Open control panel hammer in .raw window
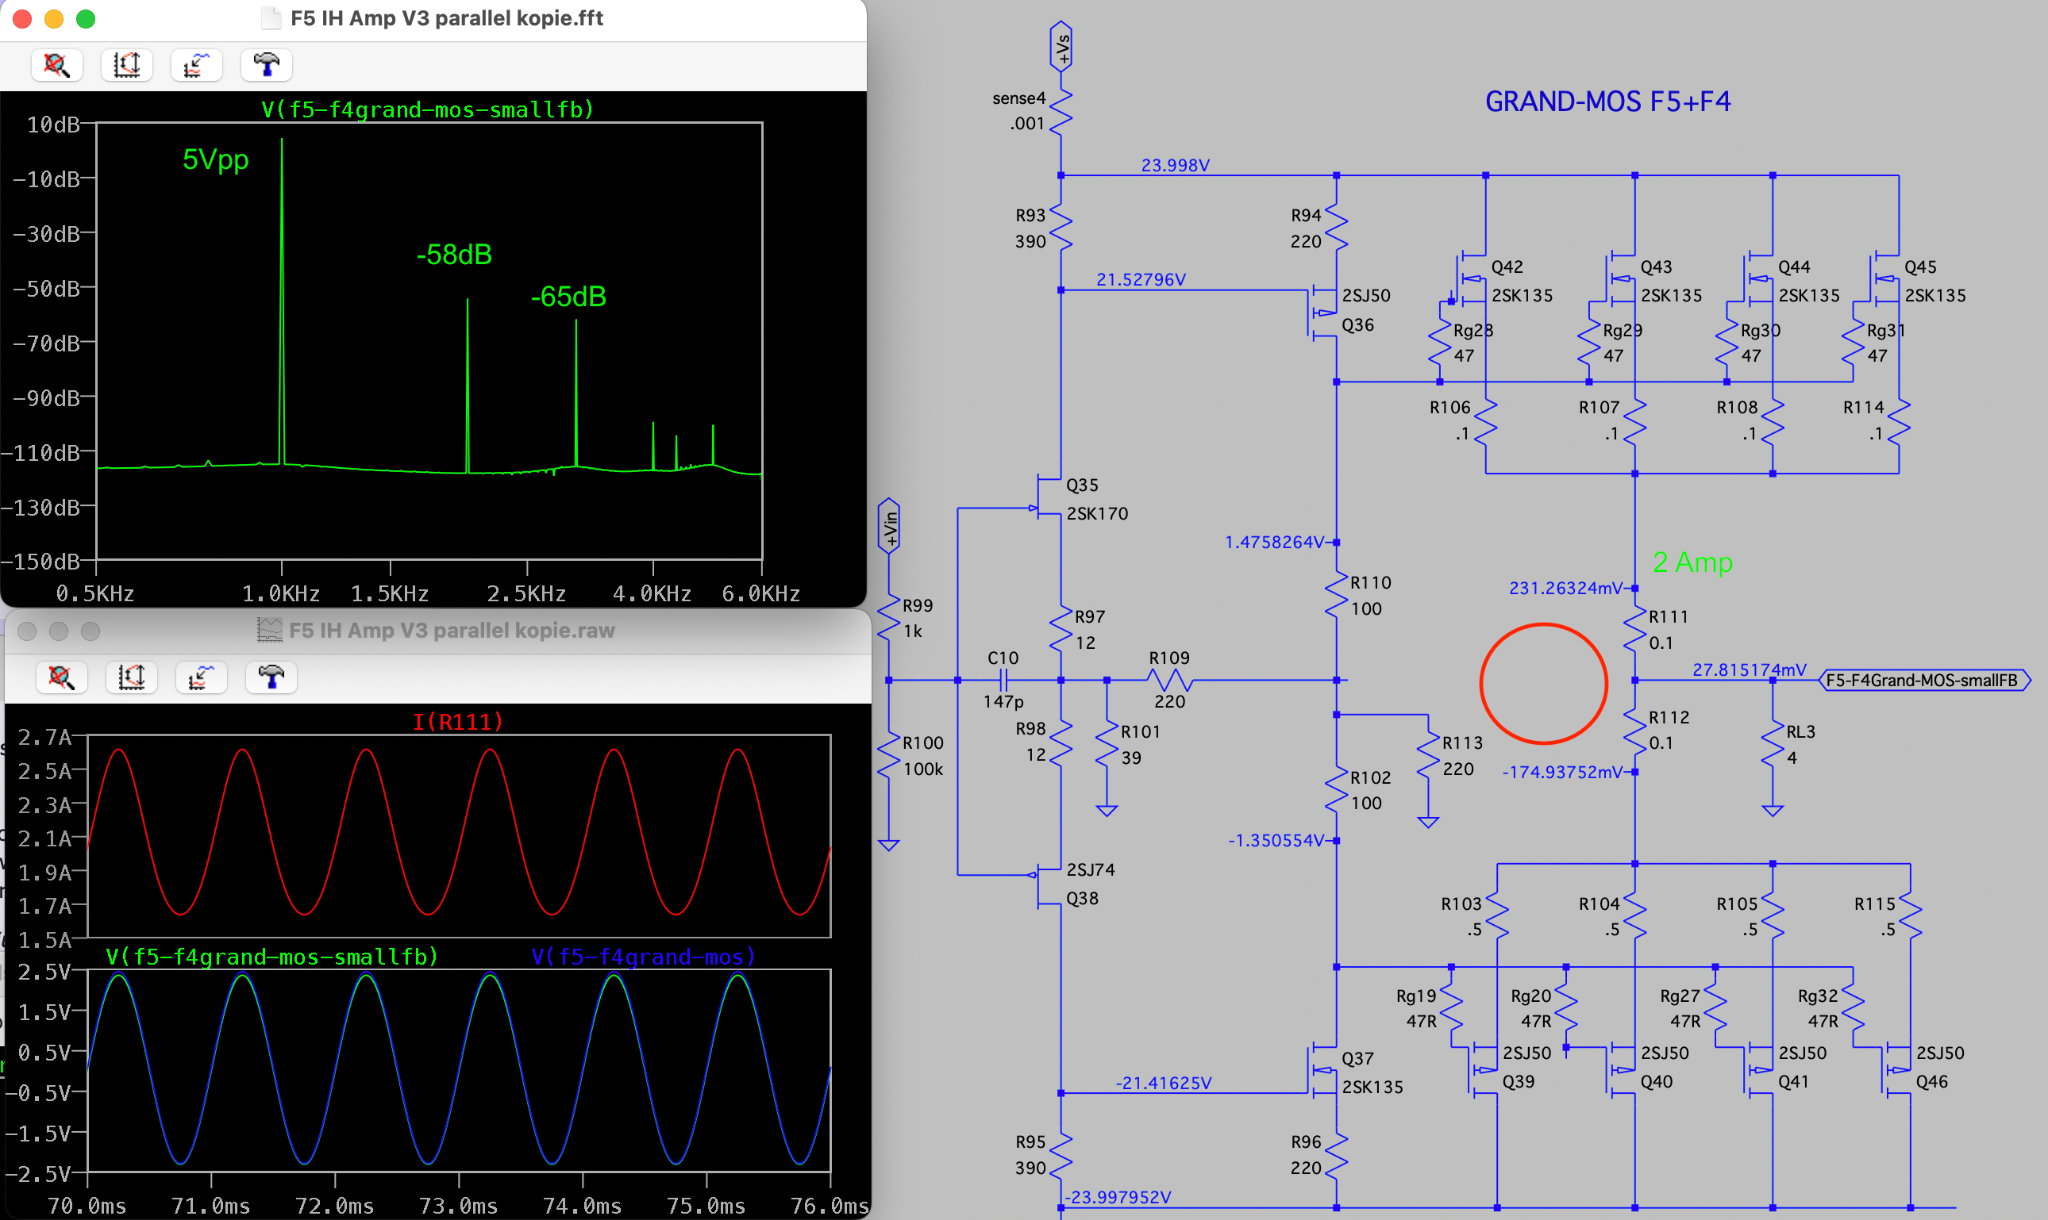 [271, 677]
